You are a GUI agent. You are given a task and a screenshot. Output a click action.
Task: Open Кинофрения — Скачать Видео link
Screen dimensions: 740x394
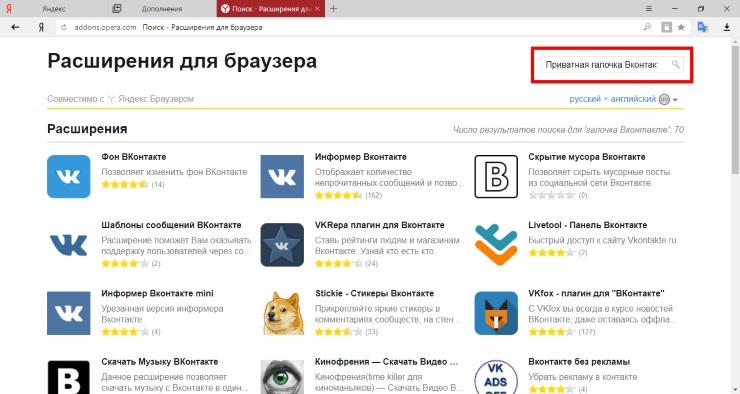point(386,362)
